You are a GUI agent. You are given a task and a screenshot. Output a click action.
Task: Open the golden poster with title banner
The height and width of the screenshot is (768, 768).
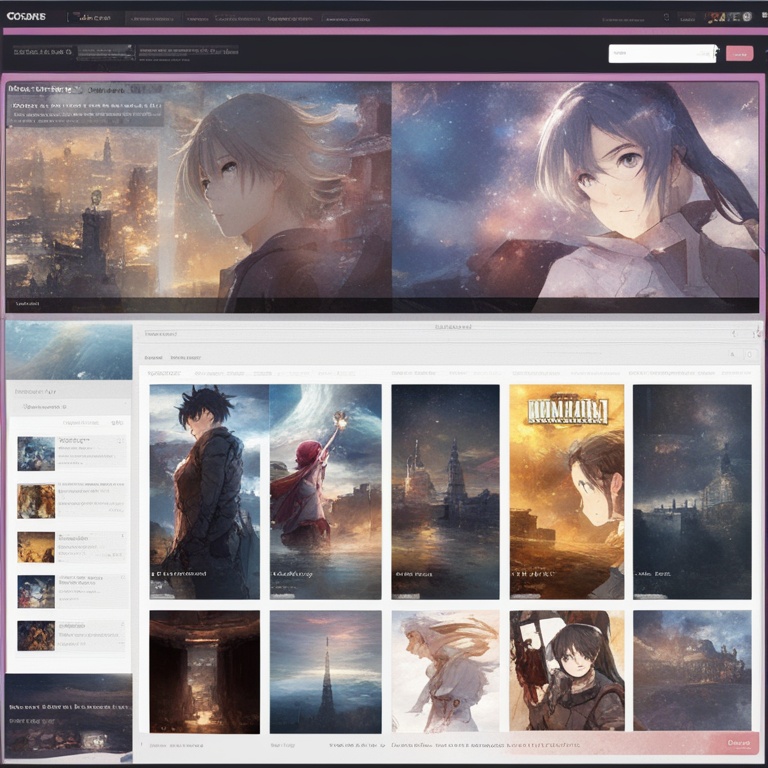click(567, 491)
